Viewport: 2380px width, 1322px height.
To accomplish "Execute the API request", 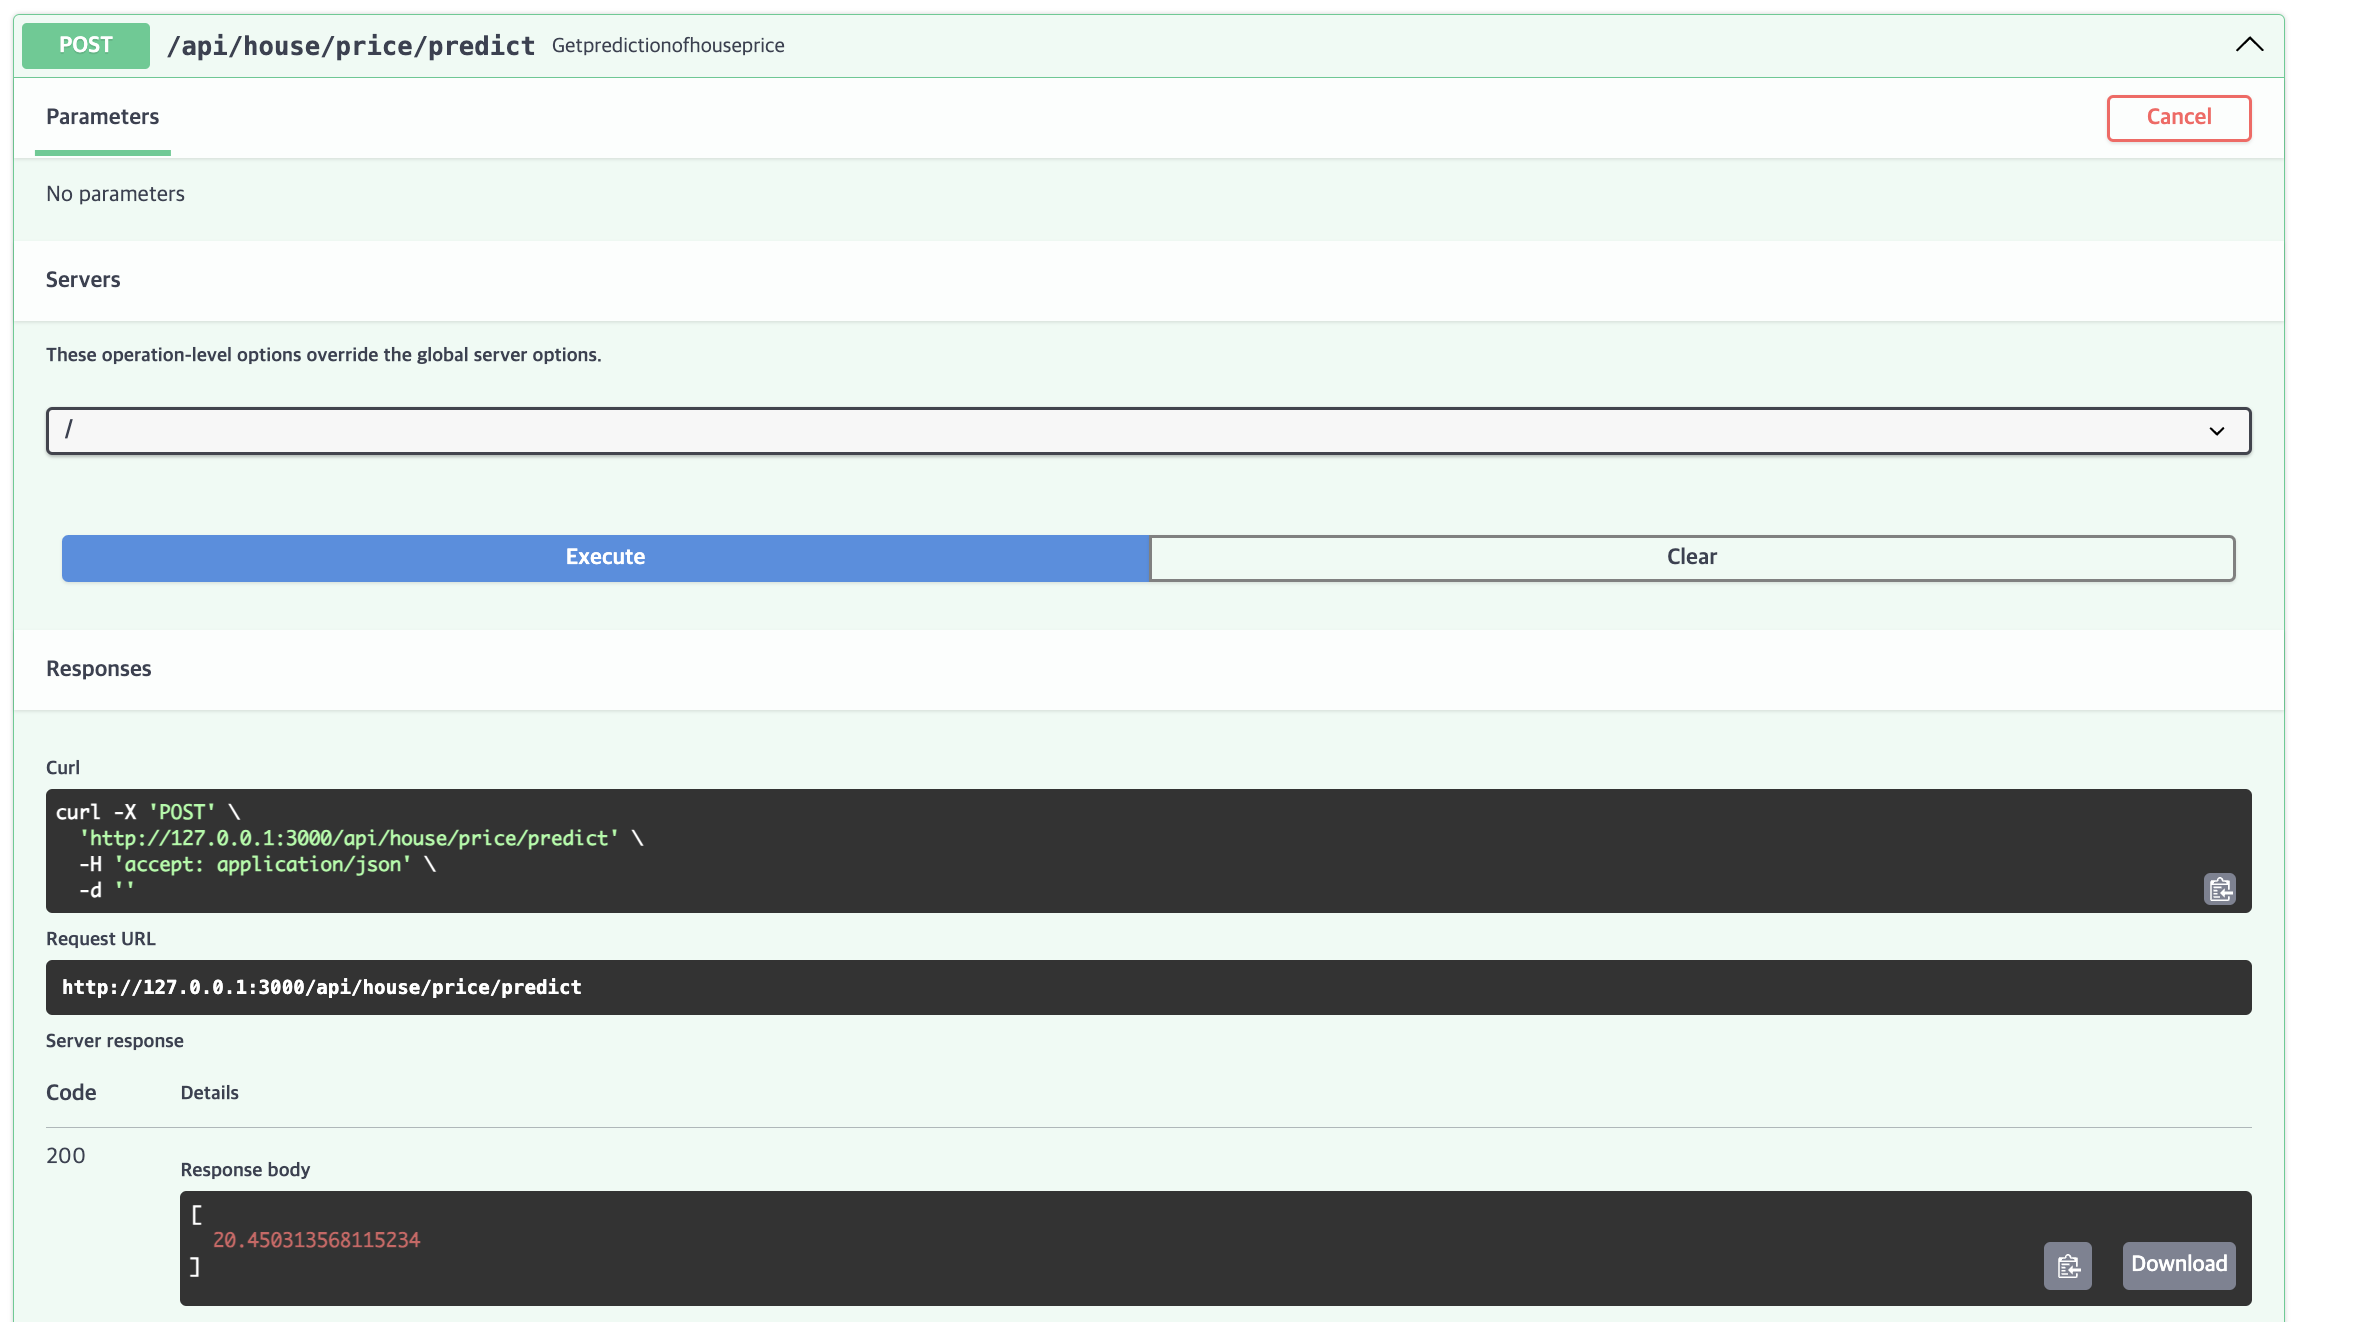I will [x=605, y=558].
